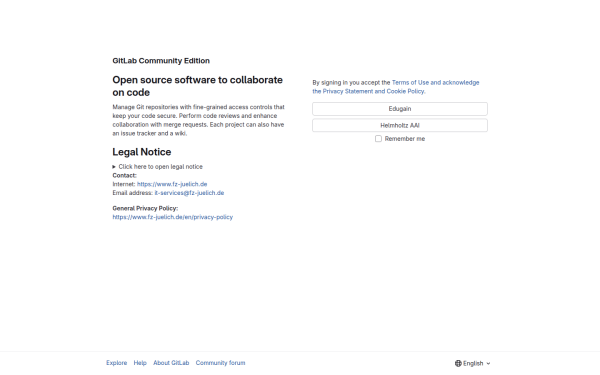Viewport: 600px width, 375px height.
Task: Click the 'Click here to open legal notice' text
Action: click(x=160, y=167)
